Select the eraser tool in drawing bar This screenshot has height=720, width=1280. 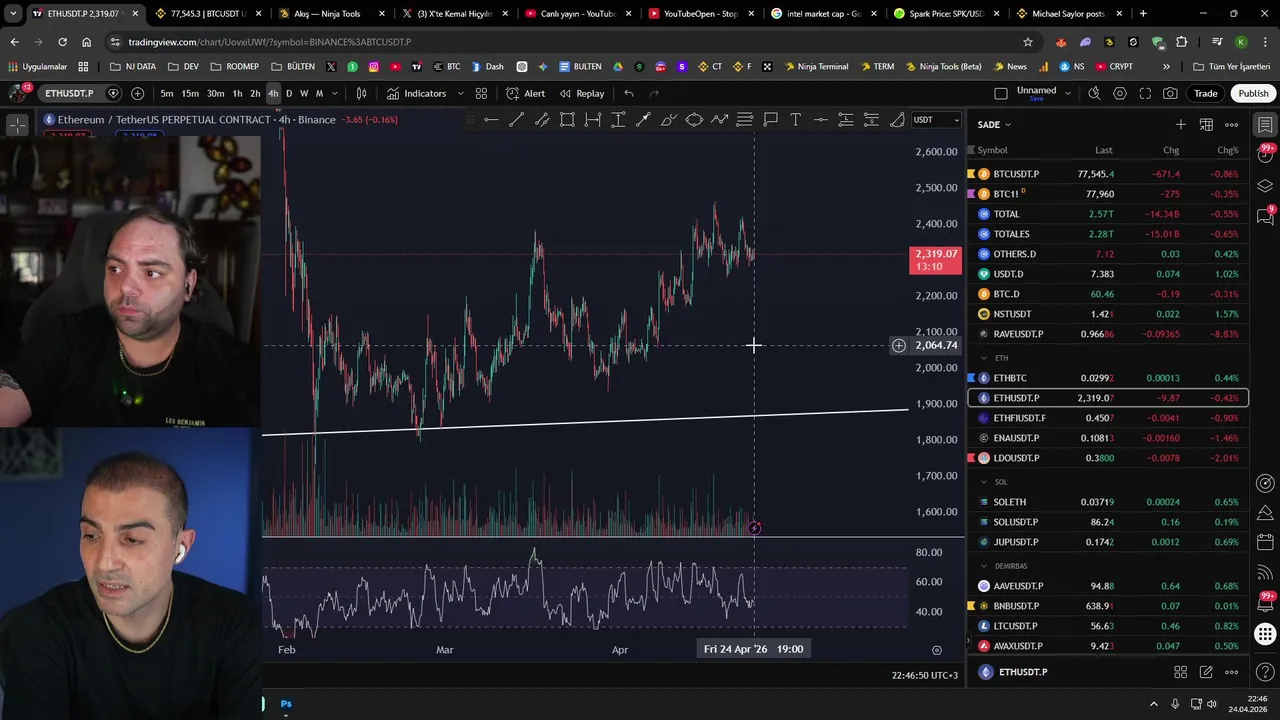[x=897, y=120]
